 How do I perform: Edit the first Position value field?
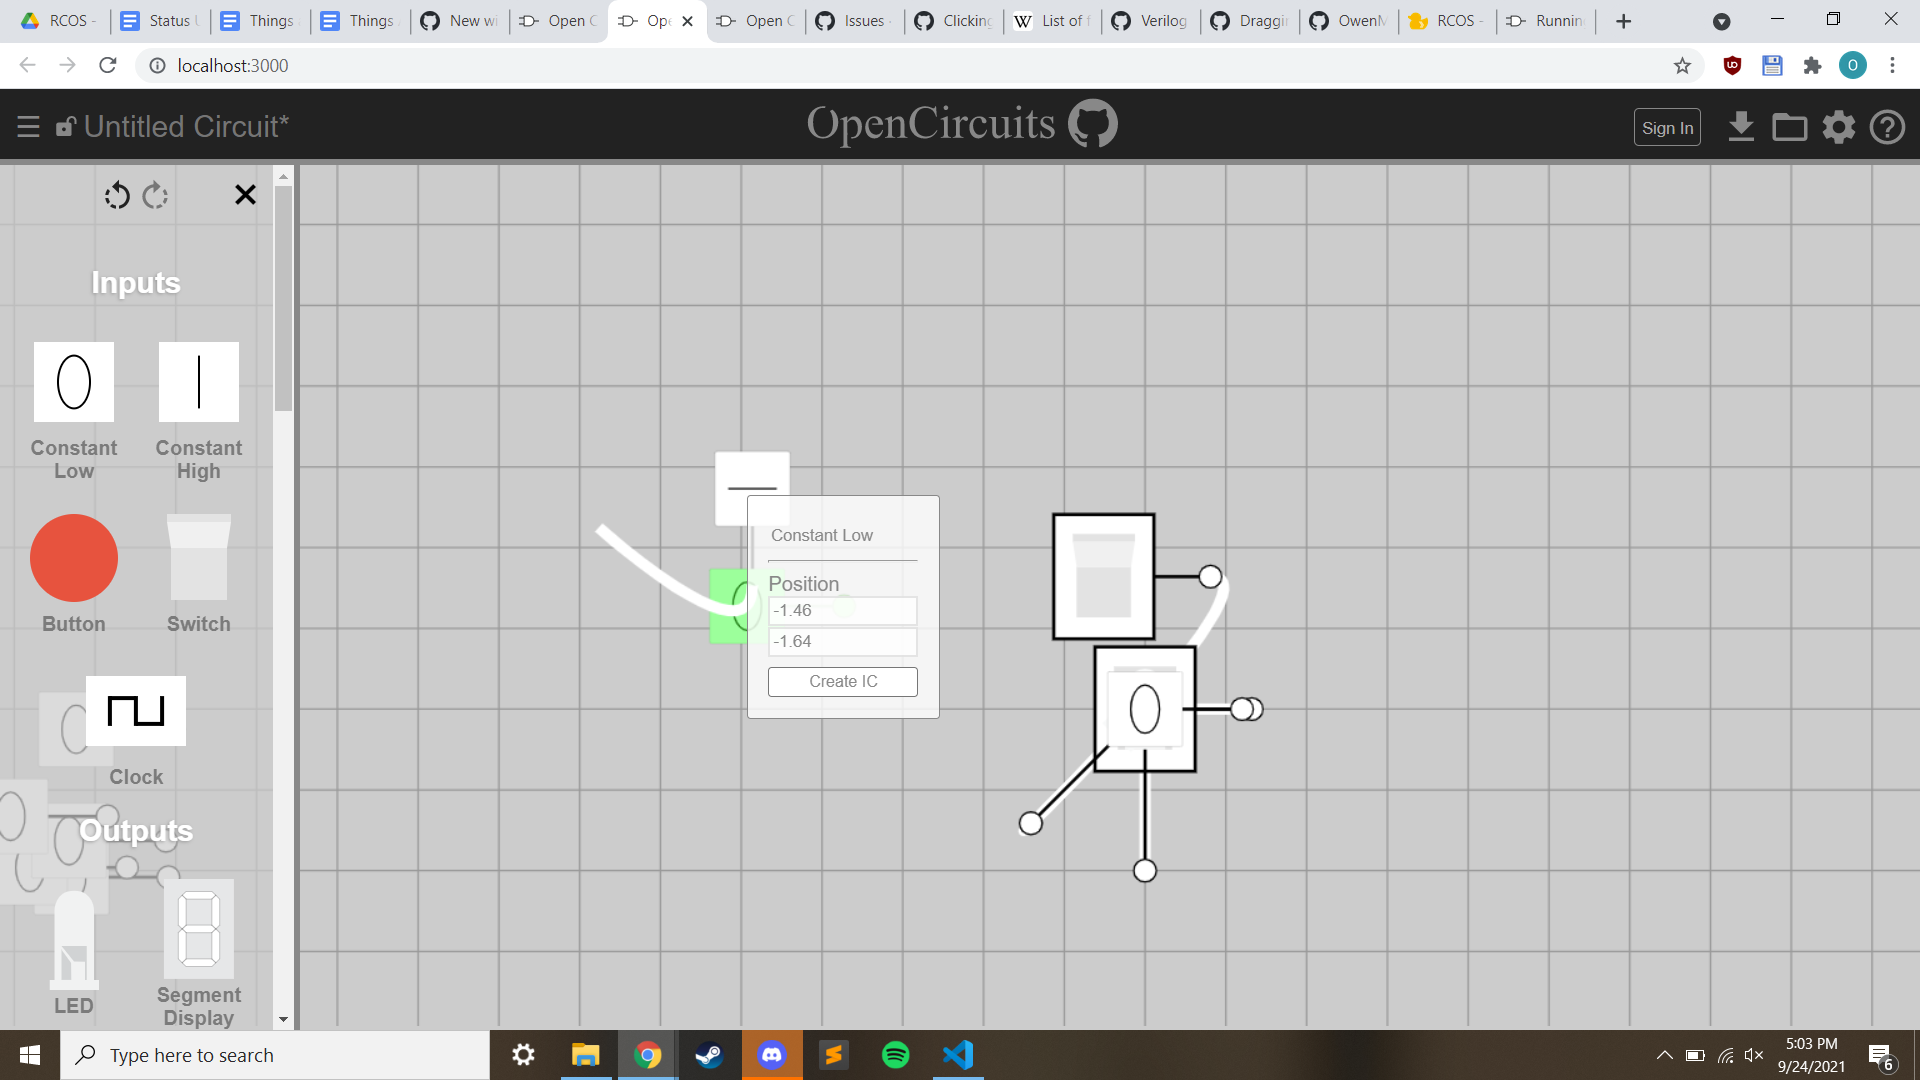(x=842, y=610)
